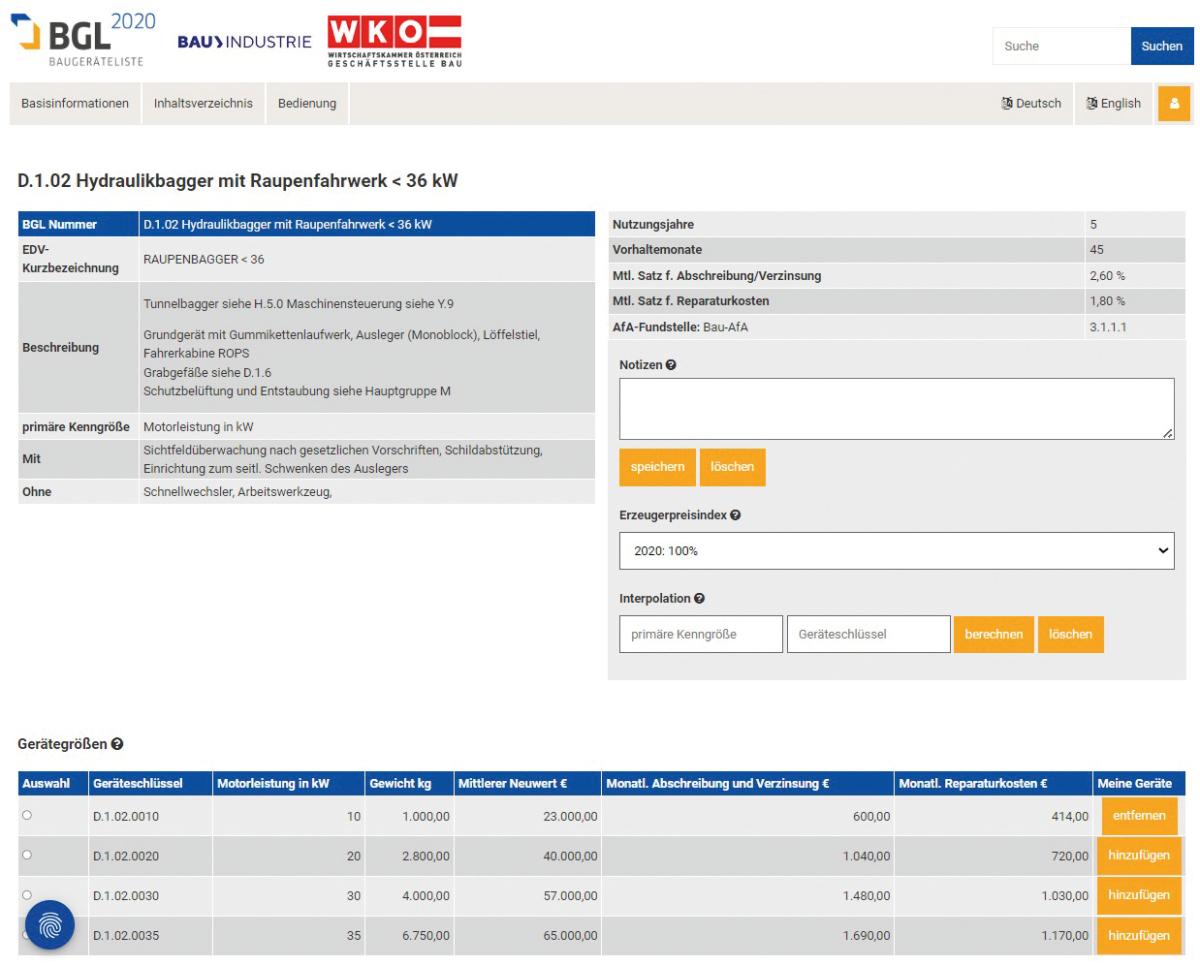
Task: Click the help icon next to Interpolation
Action: coord(699,598)
